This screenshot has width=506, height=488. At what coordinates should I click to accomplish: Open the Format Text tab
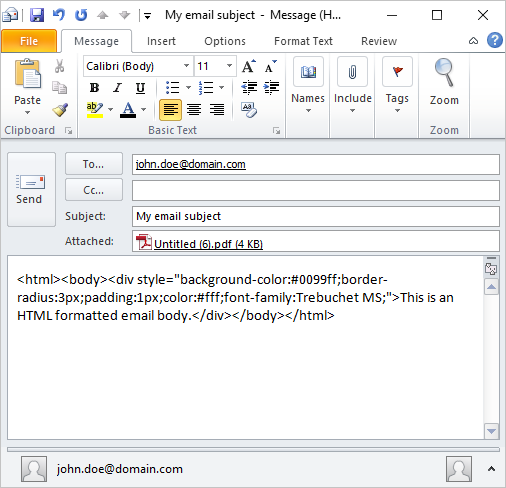tap(303, 41)
